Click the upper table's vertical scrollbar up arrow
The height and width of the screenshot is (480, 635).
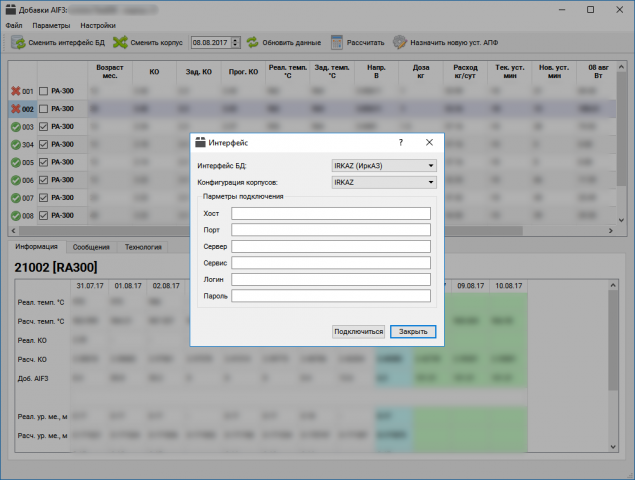[621, 66]
